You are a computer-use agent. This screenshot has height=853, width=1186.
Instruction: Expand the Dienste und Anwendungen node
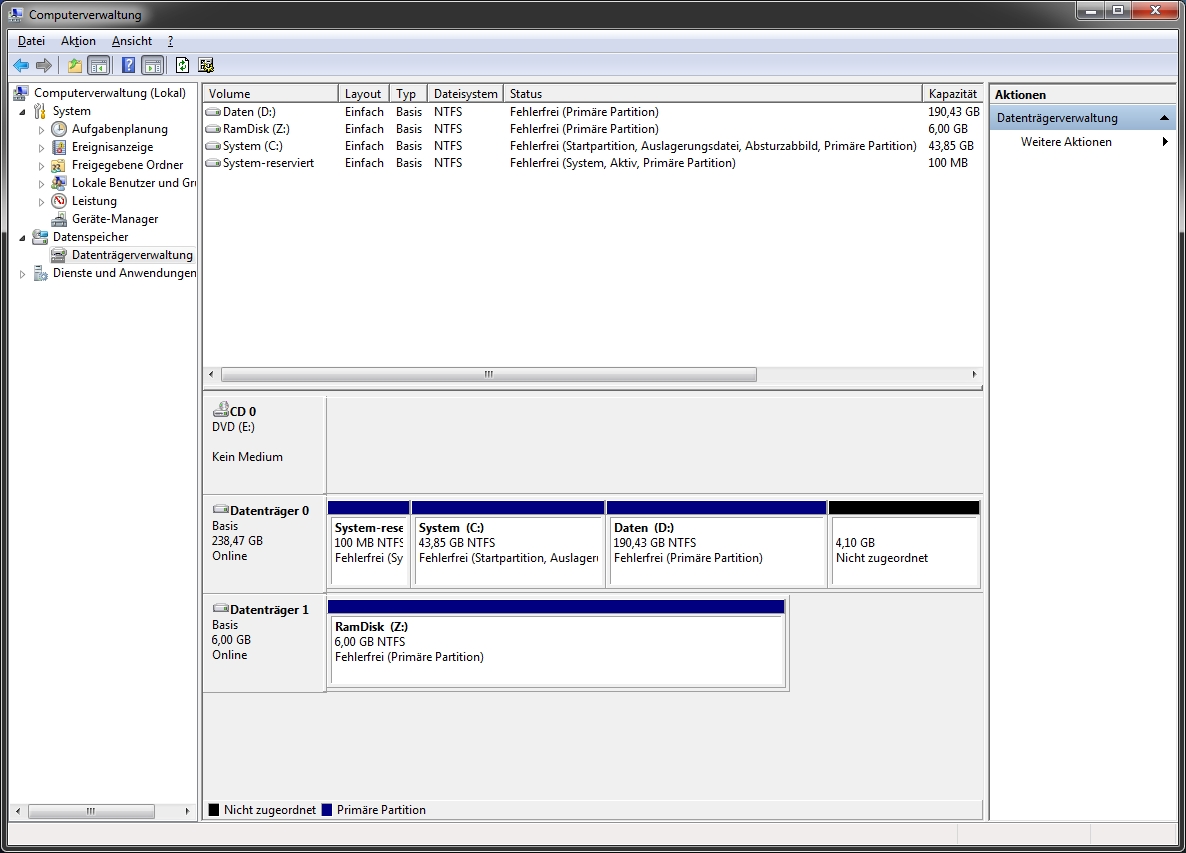[x=23, y=274]
